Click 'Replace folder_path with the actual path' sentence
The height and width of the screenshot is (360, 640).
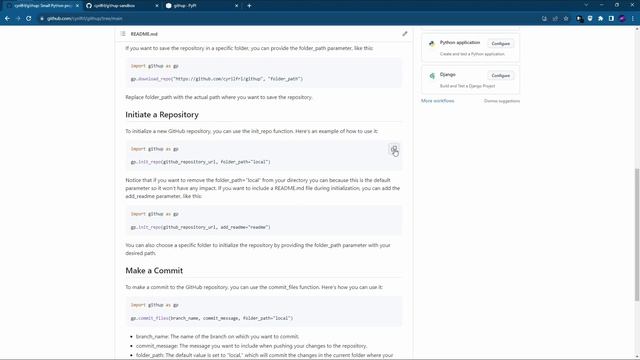tap(219, 97)
